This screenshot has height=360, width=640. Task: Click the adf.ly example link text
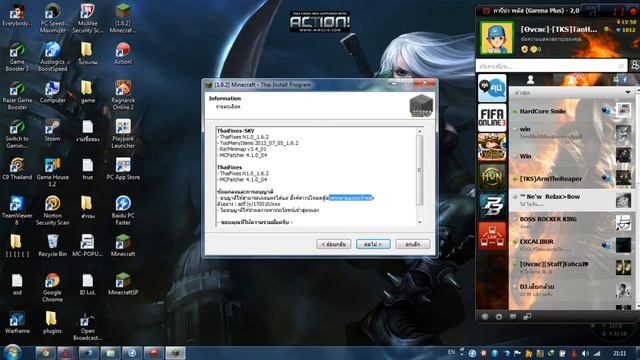point(259,204)
